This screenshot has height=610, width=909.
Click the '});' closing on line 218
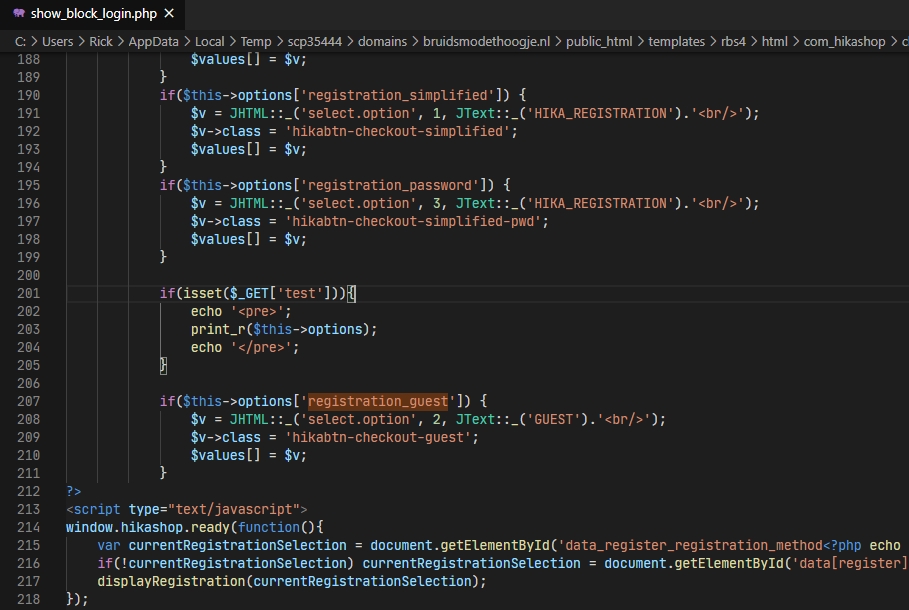(78, 600)
